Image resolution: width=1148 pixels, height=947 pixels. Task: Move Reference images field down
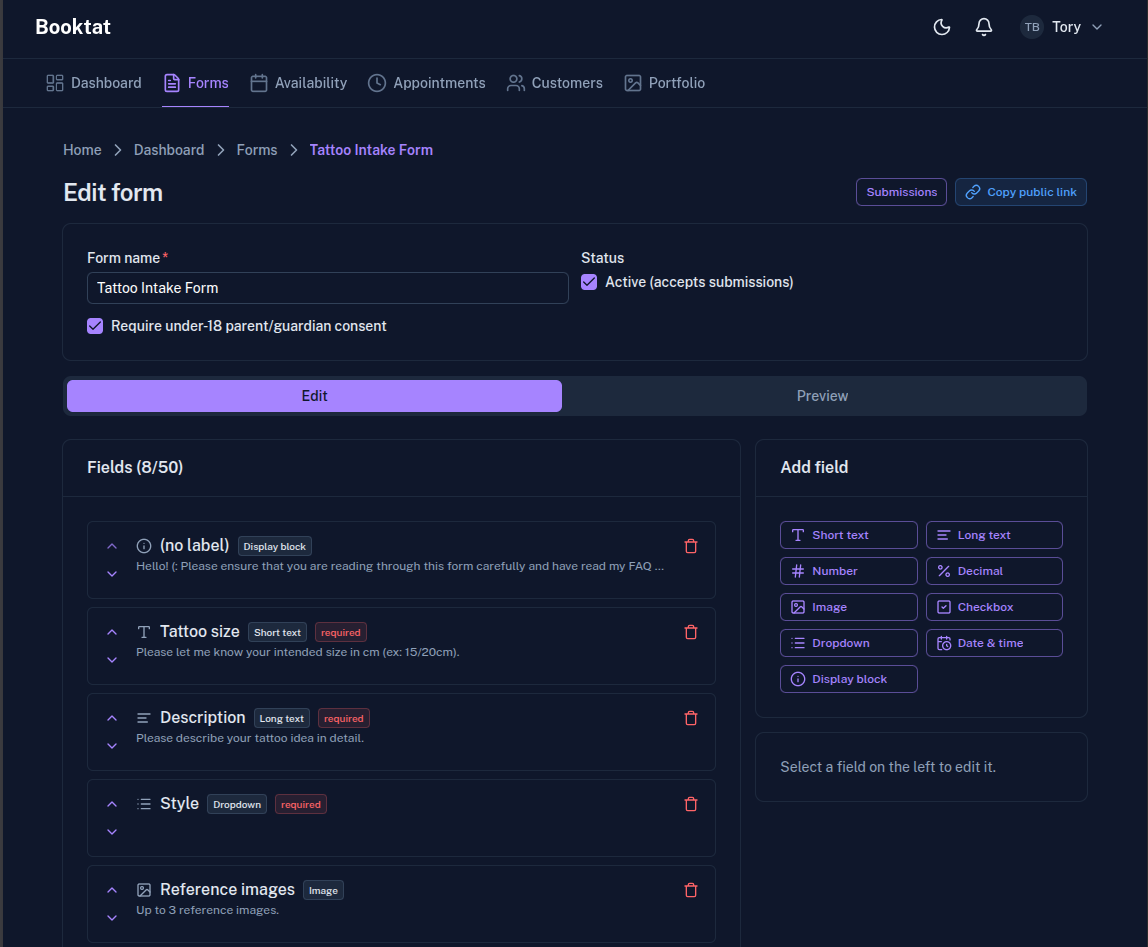click(112, 918)
